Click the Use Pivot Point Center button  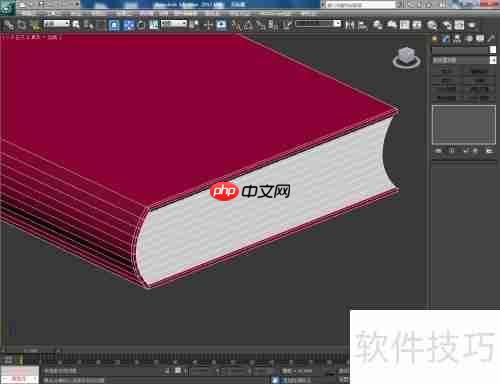[194, 25]
